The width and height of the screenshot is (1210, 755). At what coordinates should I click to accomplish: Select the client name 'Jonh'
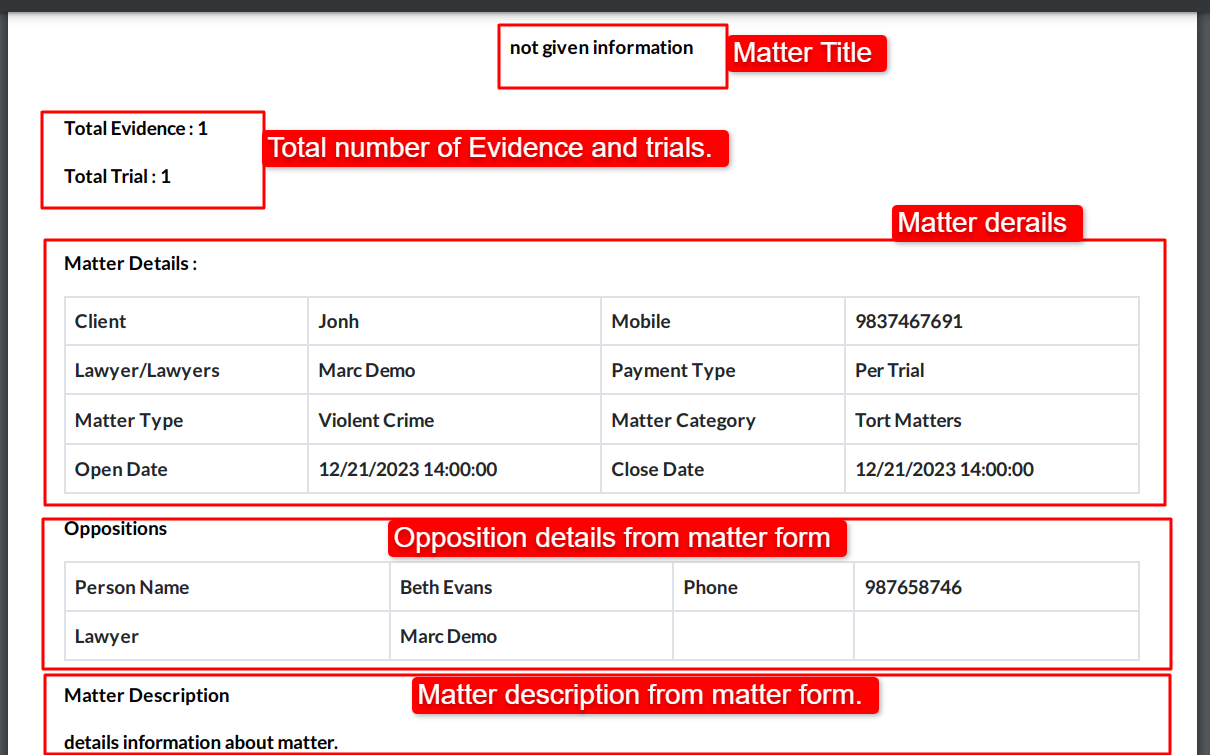point(338,321)
